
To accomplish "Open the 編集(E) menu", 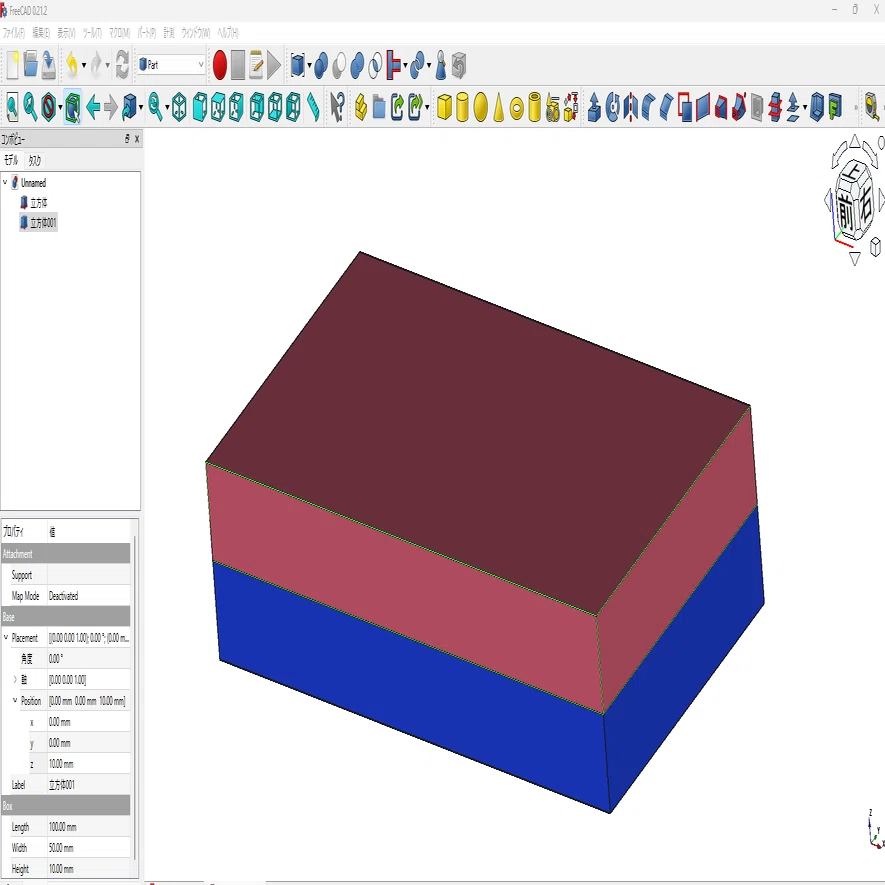I will pos(41,33).
